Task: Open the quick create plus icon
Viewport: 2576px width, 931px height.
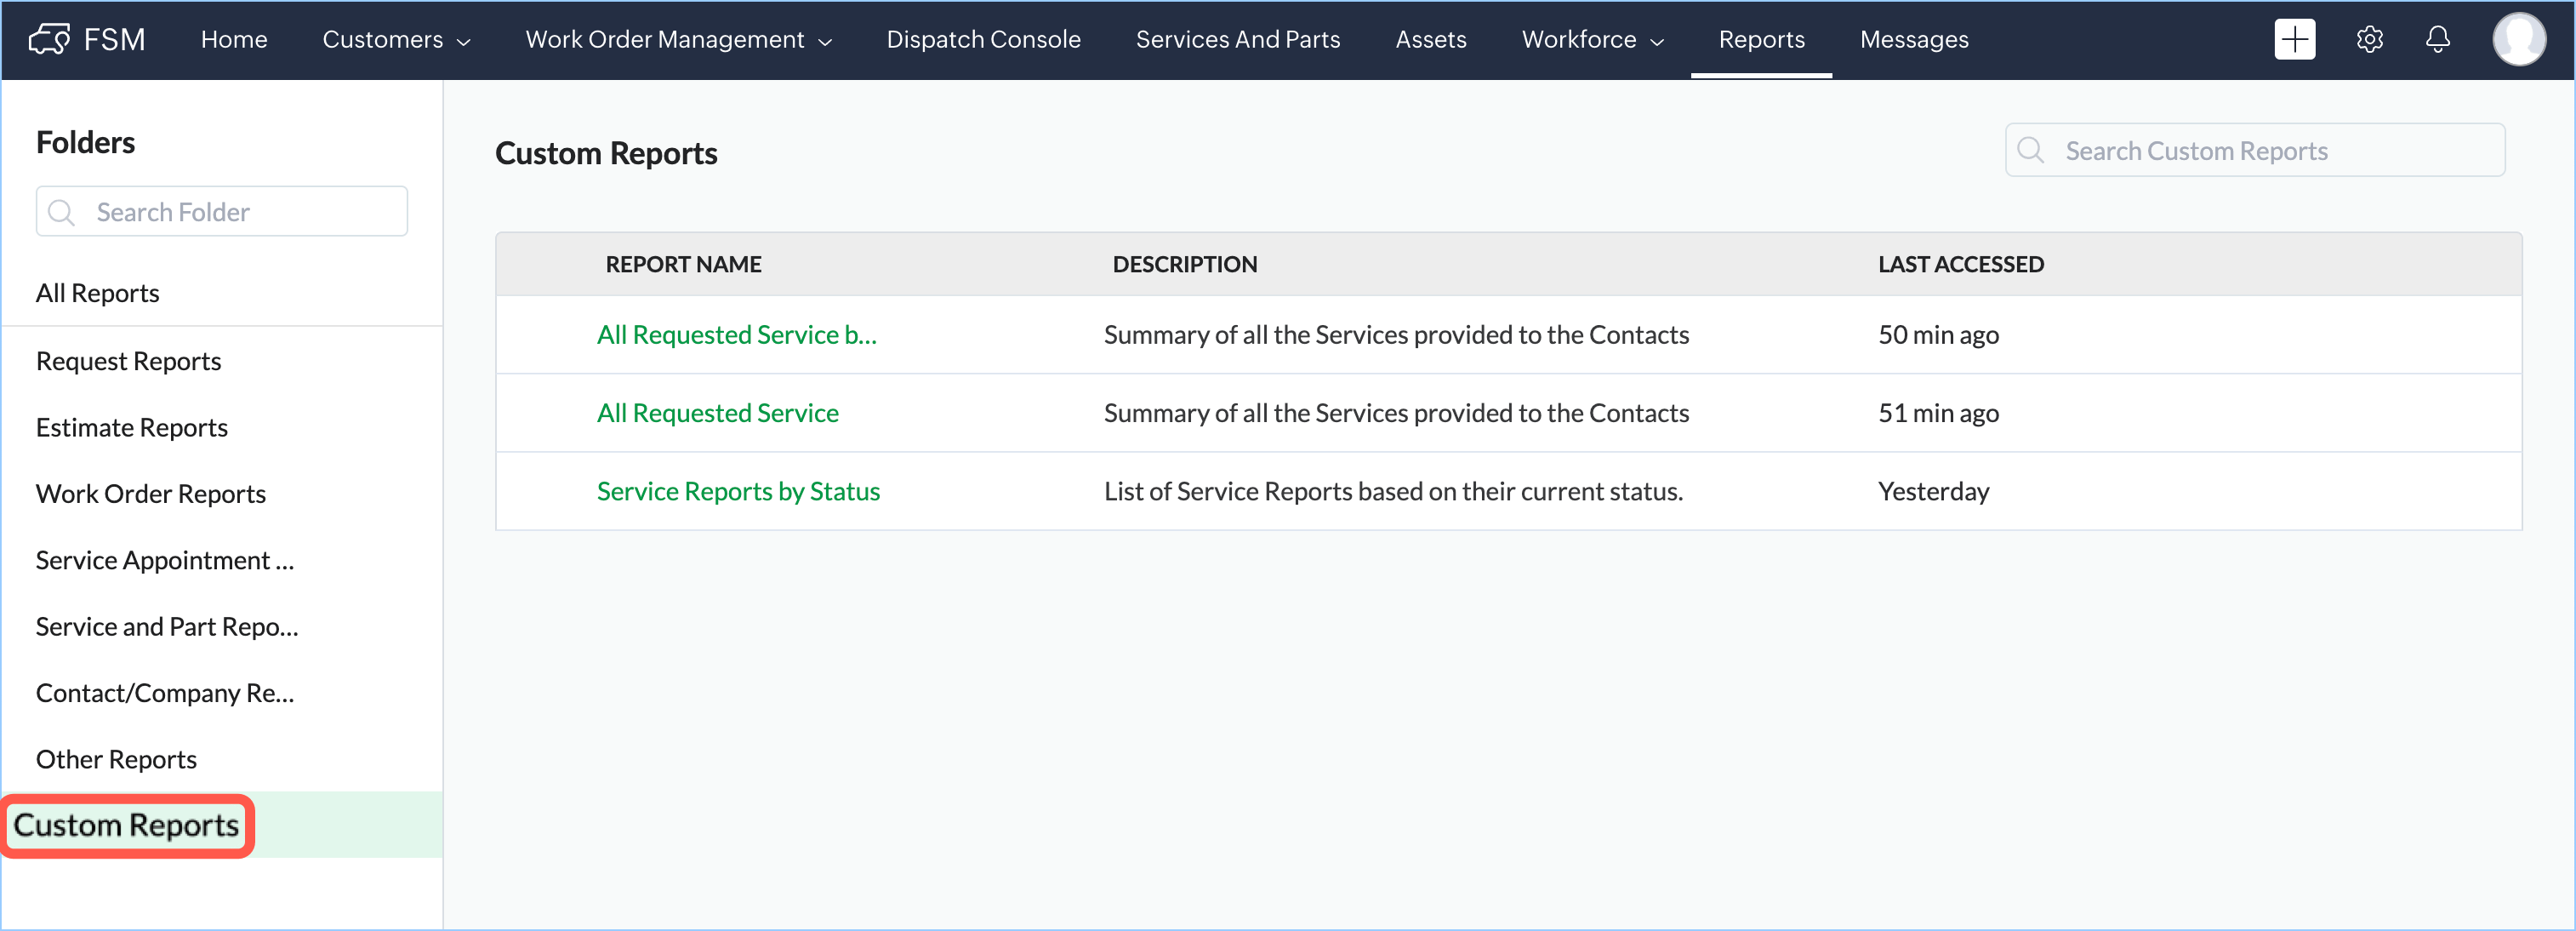Action: click(x=2294, y=39)
